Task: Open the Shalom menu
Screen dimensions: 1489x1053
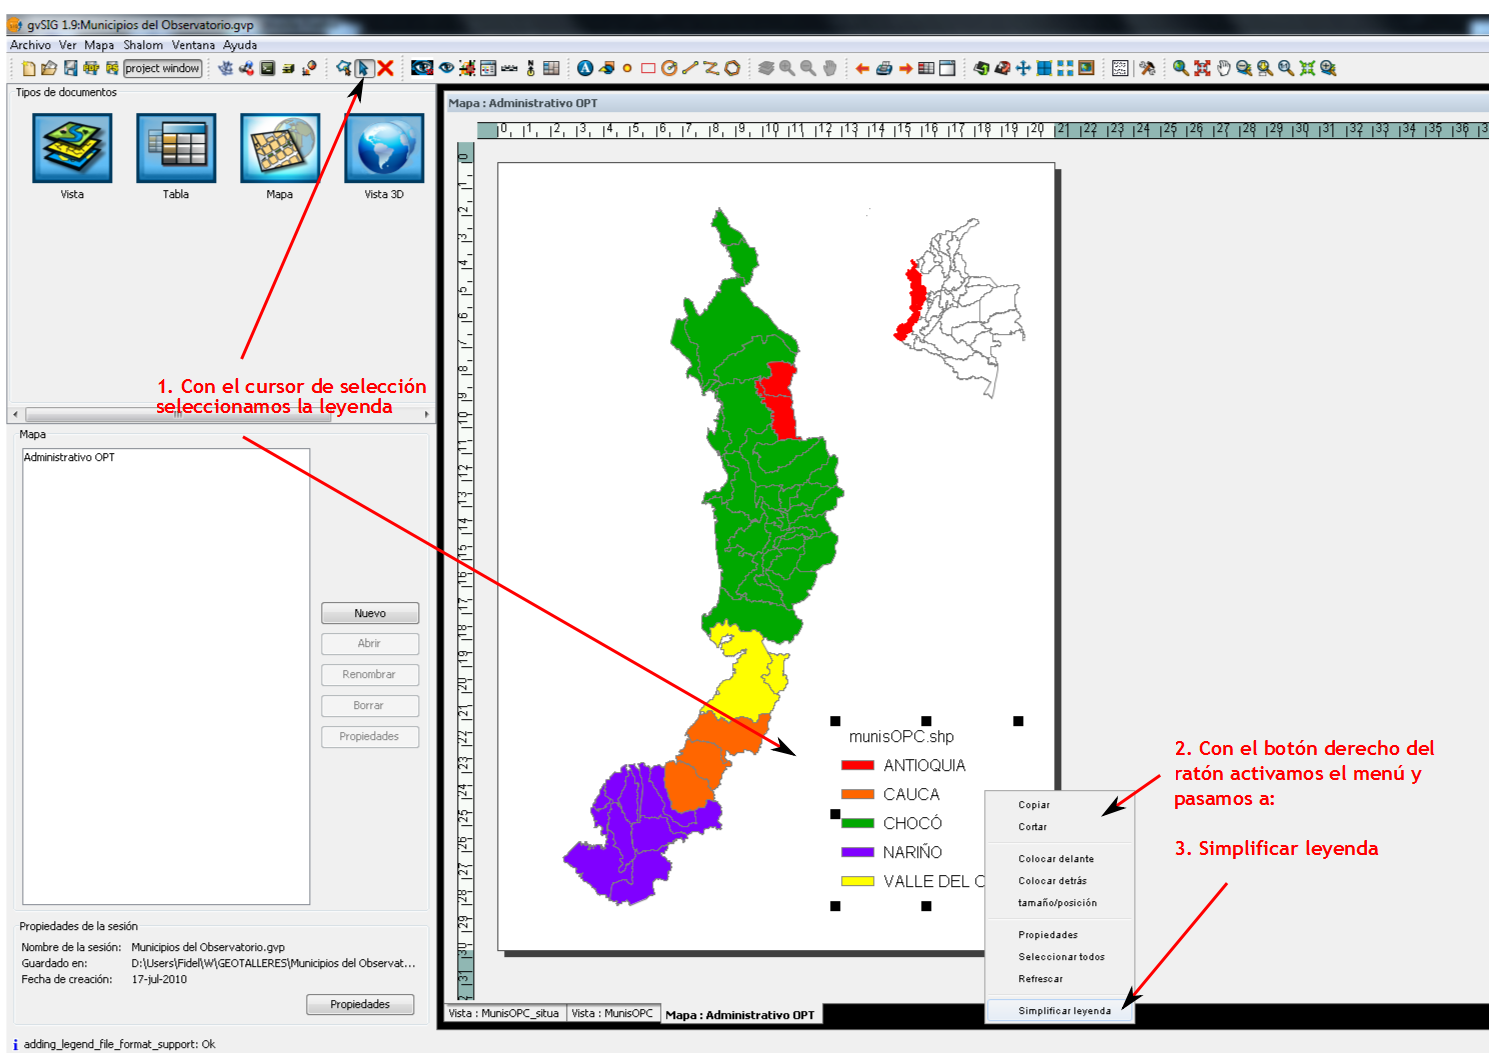Action: click(x=143, y=45)
